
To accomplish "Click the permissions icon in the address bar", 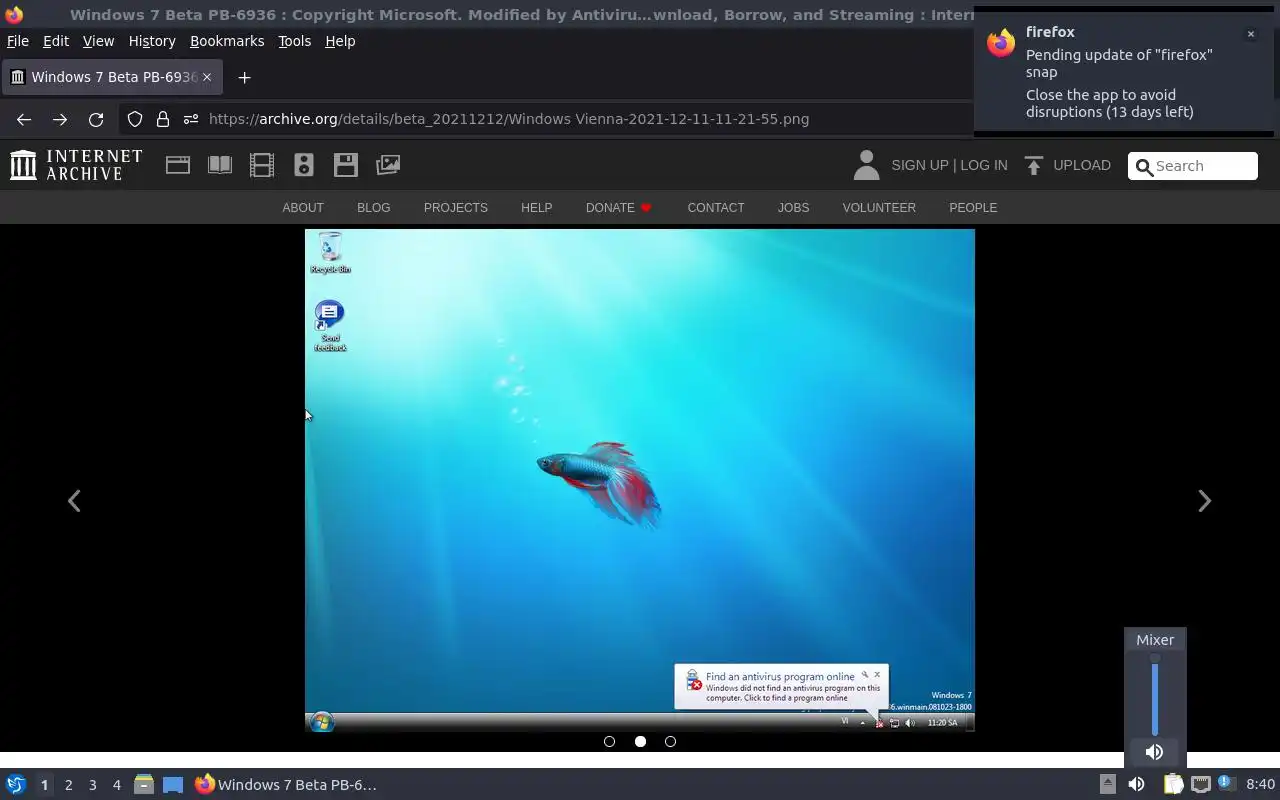I will [191, 119].
